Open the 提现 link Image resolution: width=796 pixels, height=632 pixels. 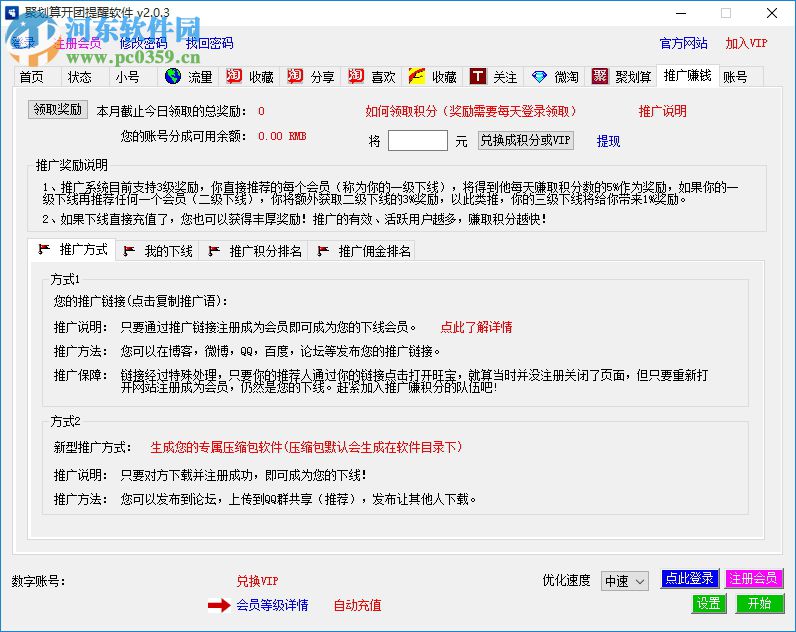pos(608,141)
